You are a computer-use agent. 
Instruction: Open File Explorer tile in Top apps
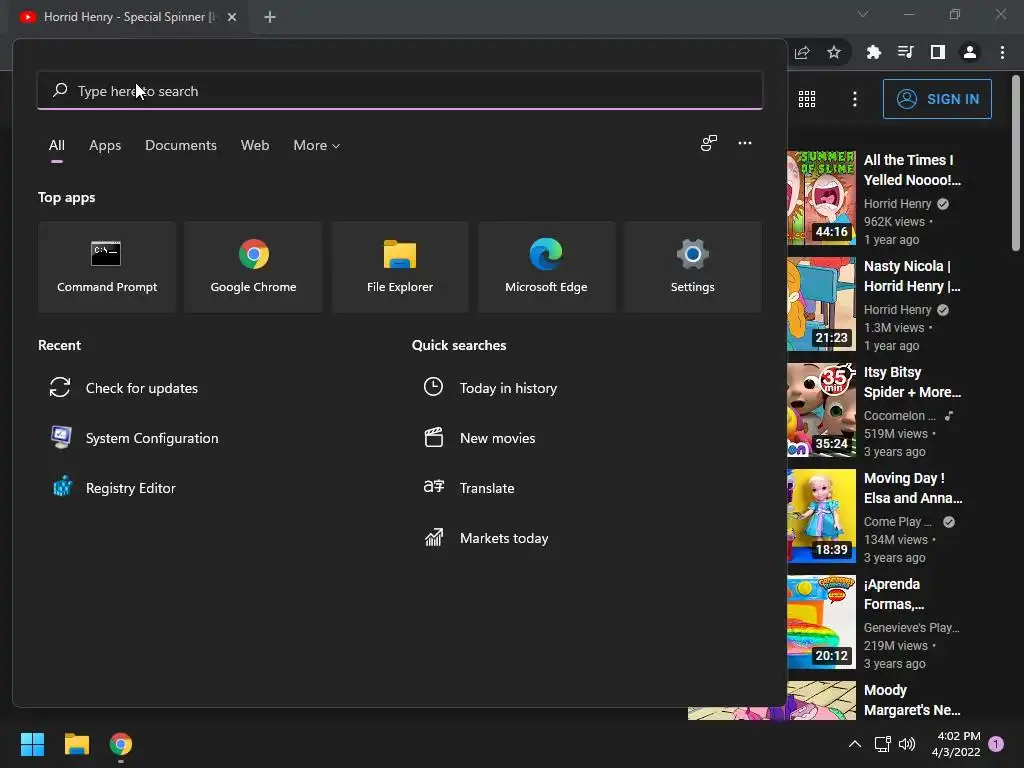pyautogui.click(x=400, y=266)
